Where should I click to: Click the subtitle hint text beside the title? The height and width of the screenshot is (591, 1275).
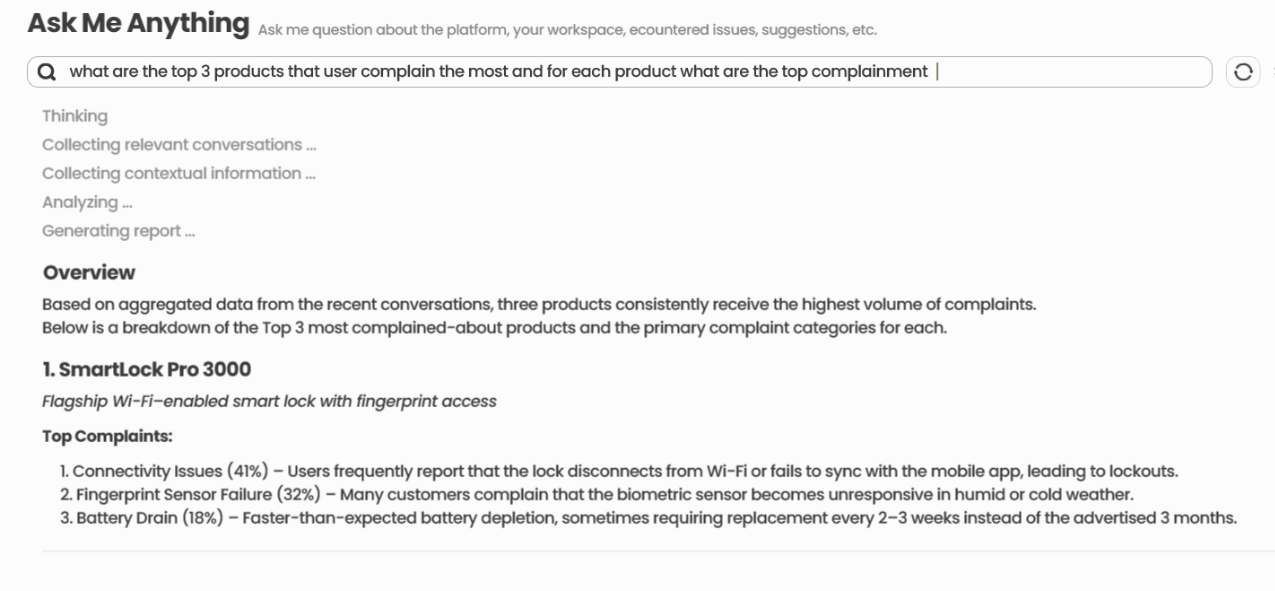pos(567,30)
